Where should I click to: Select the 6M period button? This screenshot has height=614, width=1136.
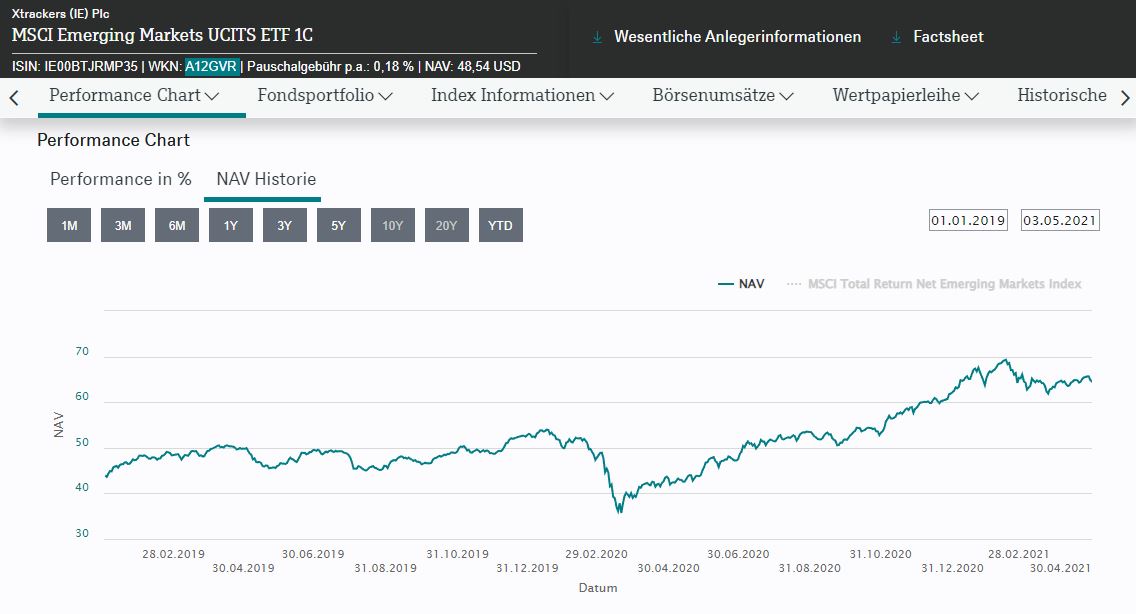[177, 225]
